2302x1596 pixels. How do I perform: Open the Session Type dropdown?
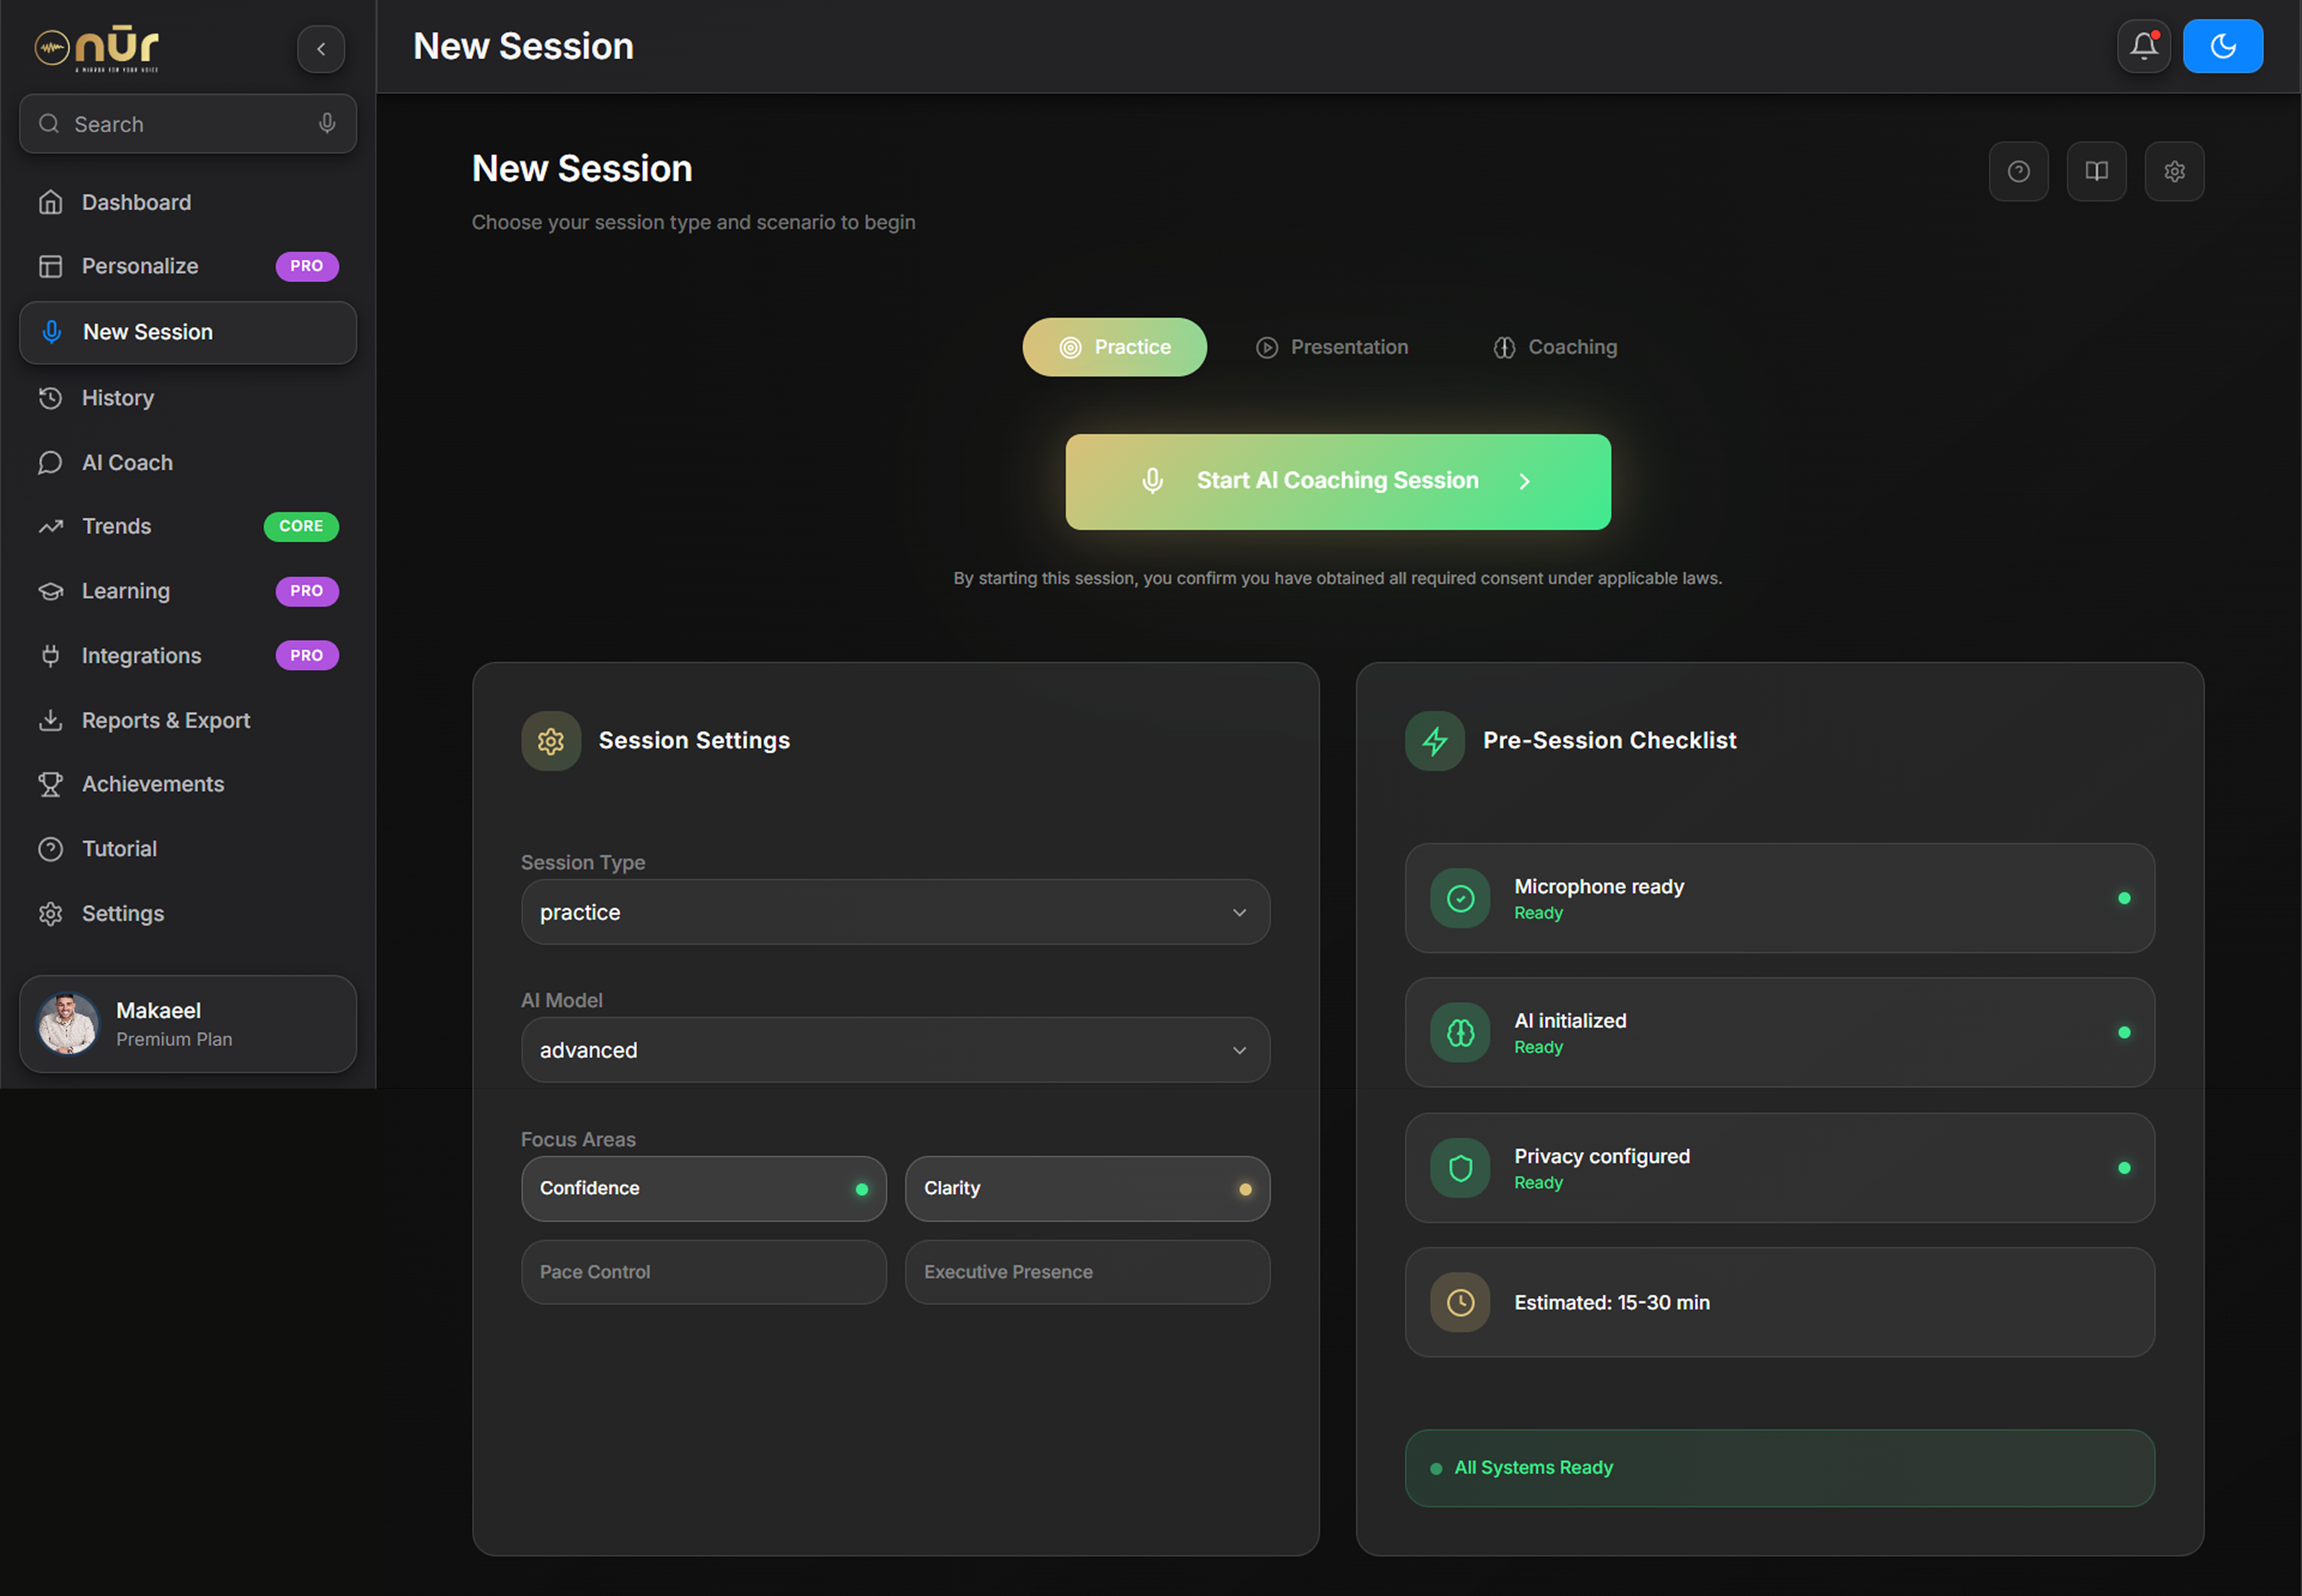pyautogui.click(x=895, y=912)
